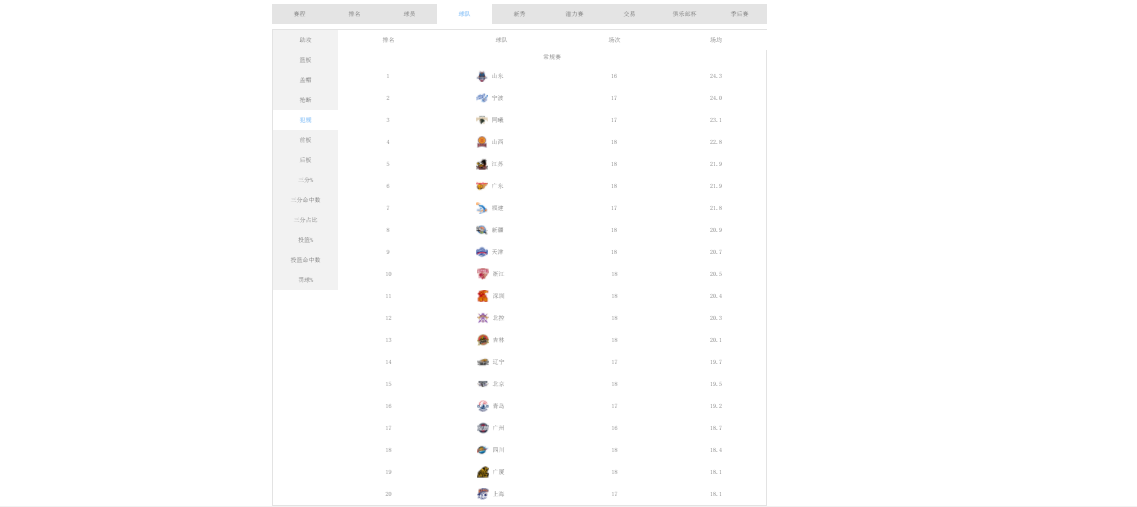Screen dimensions: 1137x507
Task: Open the Xinjiang (新疆) team logo
Action: [x=482, y=230]
